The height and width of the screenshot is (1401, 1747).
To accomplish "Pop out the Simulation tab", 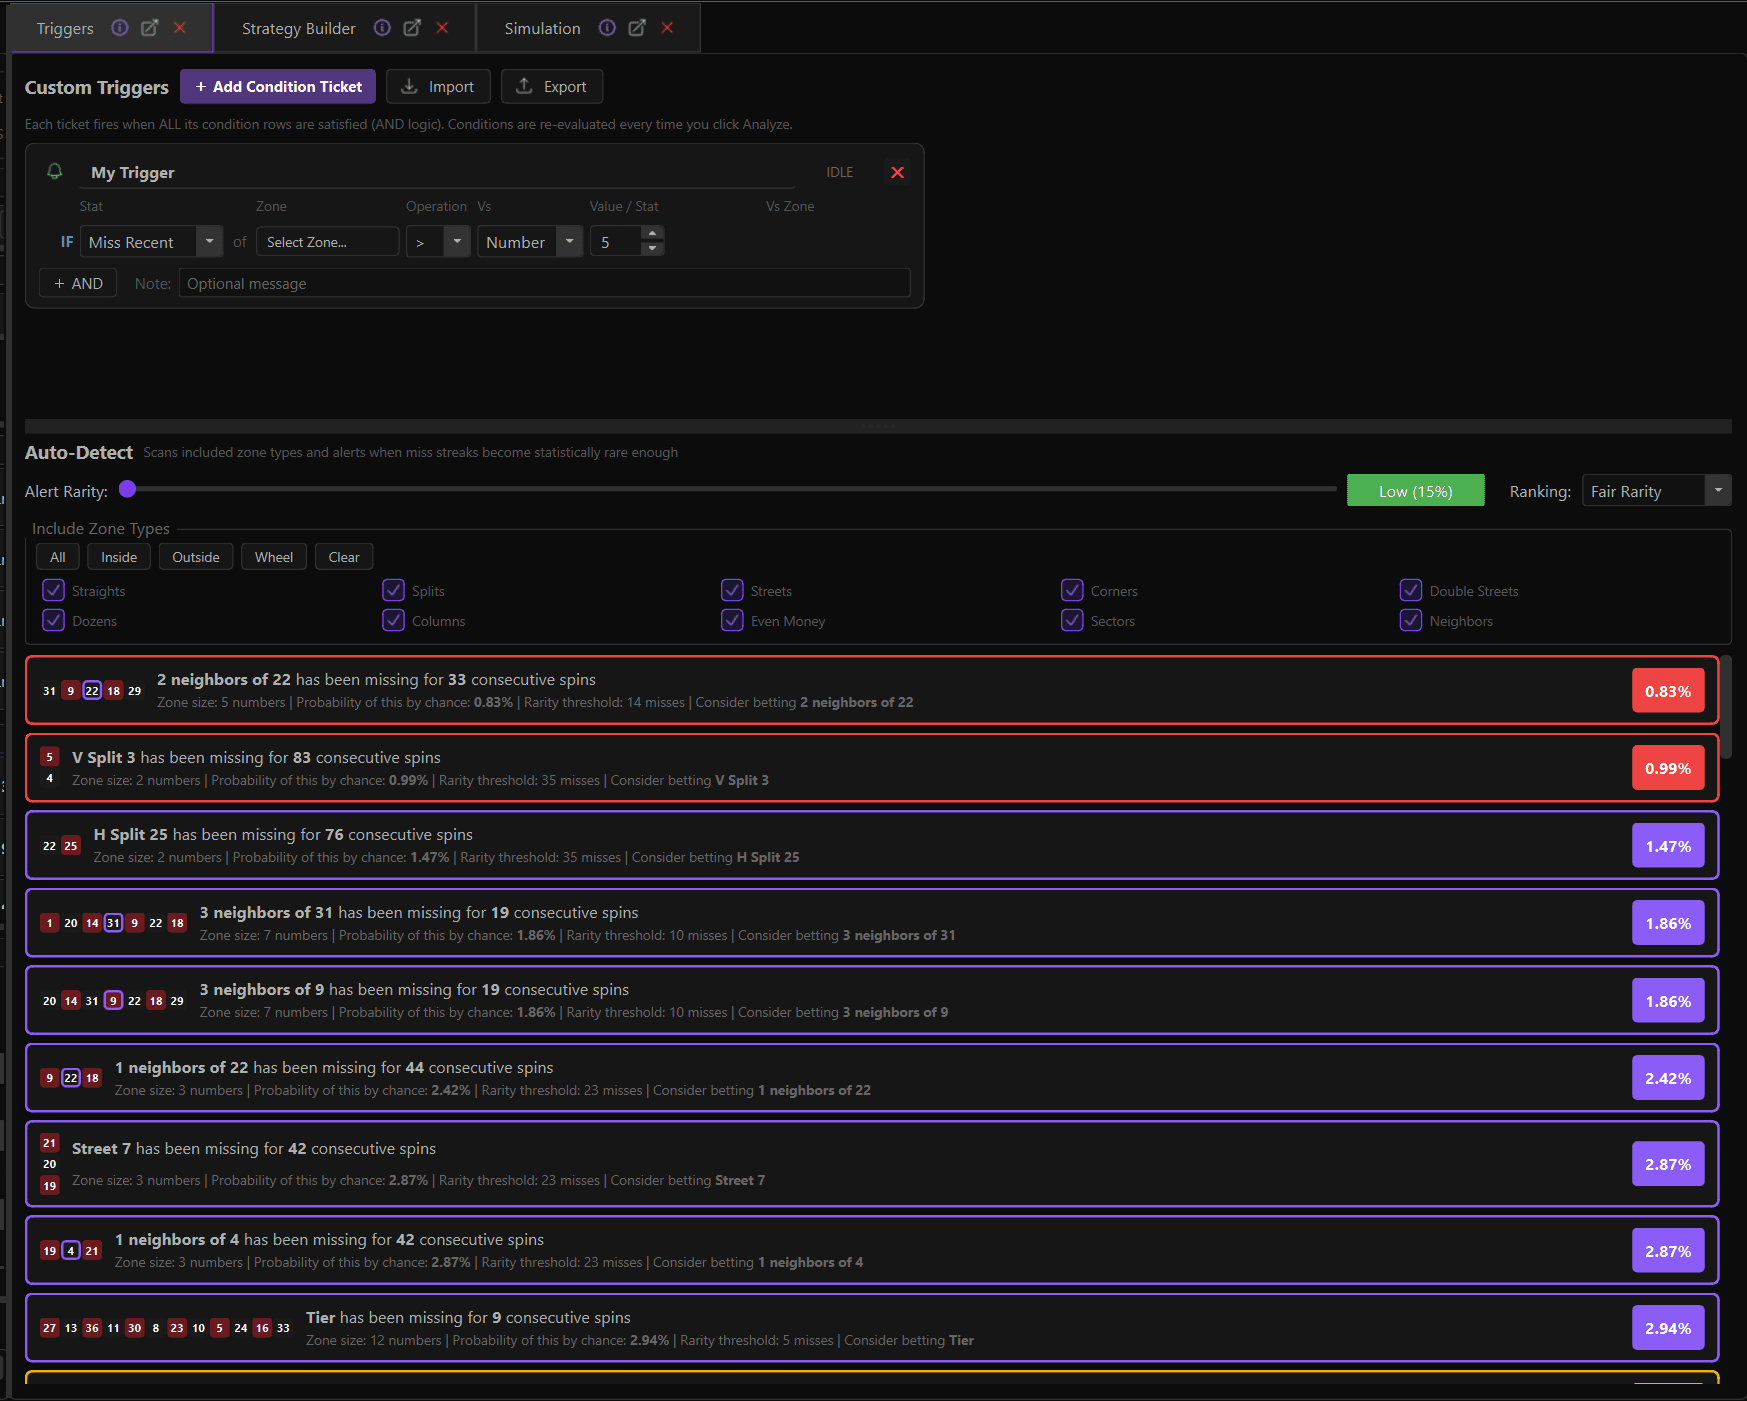I will (x=637, y=28).
